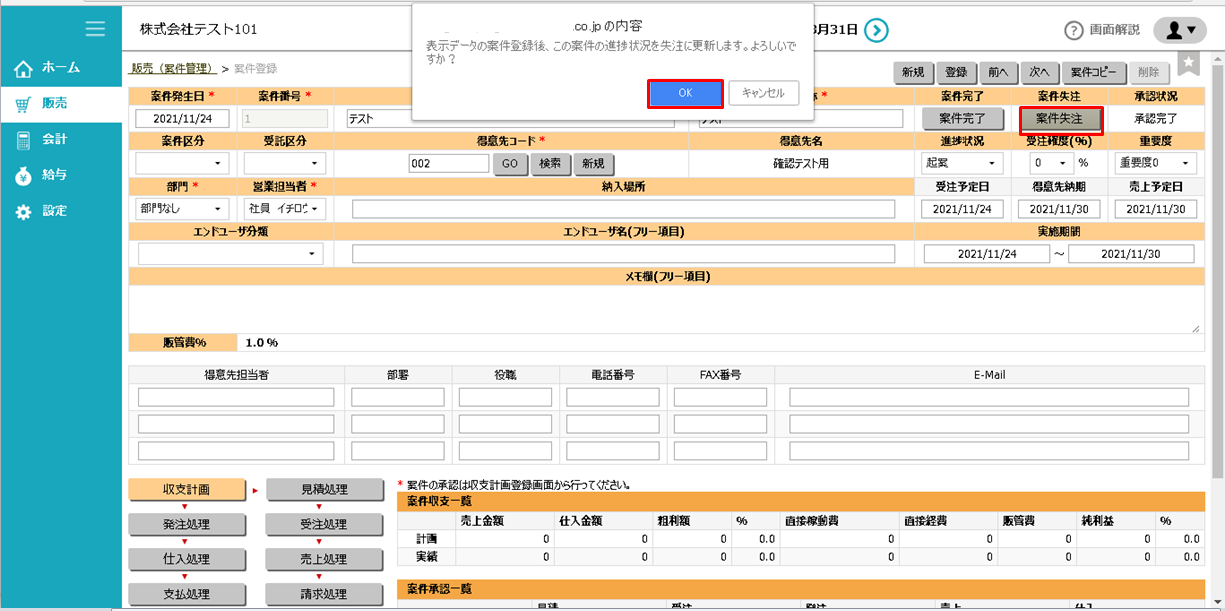This screenshot has width=1225, height=611.
Task: Click the hamburger menu icon
Action: pyautogui.click(x=96, y=28)
